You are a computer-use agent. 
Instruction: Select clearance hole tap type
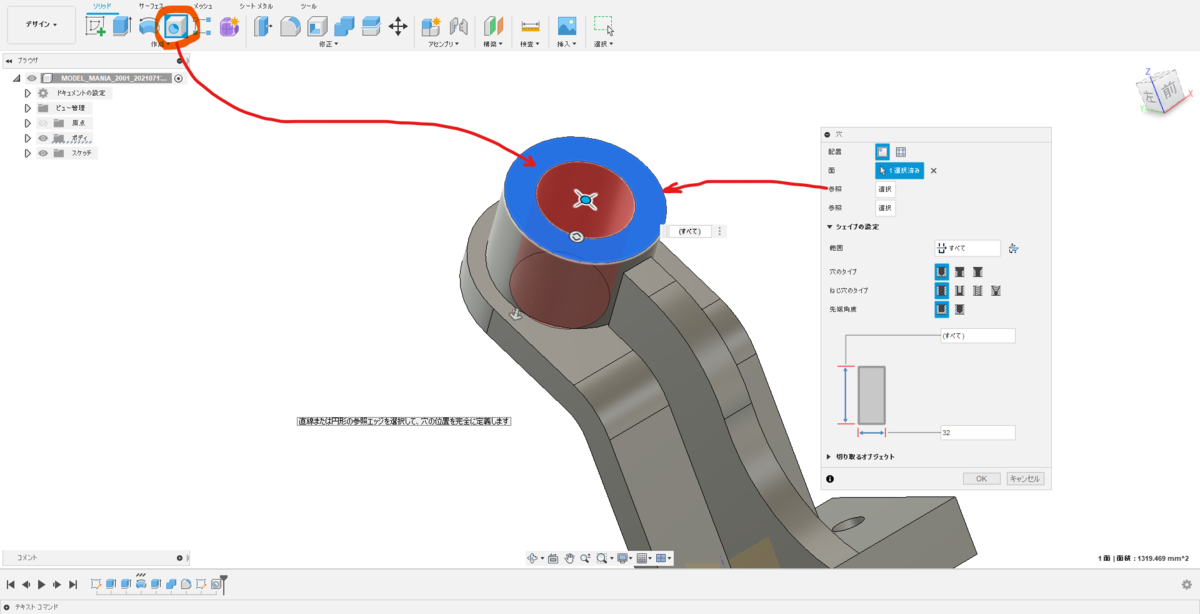(960, 291)
